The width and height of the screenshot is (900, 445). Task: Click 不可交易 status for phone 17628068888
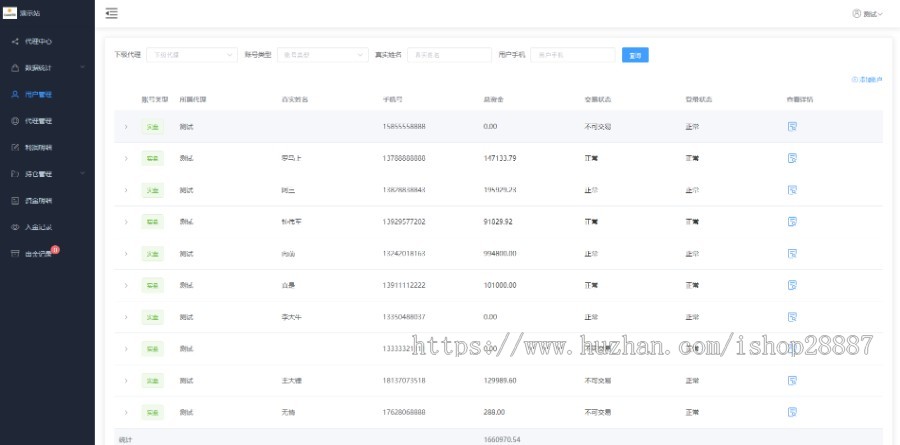(x=598, y=412)
